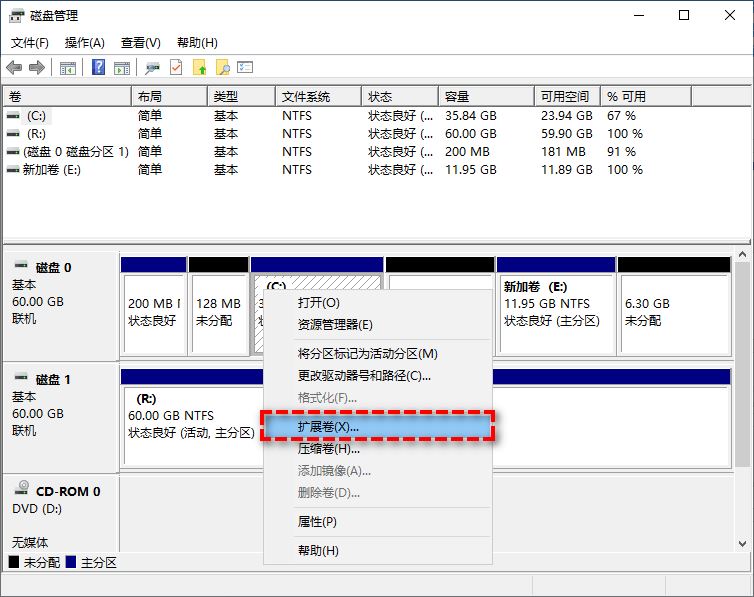Click the checkmark properties sheet icon
The height and width of the screenshot is (597, 754).
click(176, 68)
